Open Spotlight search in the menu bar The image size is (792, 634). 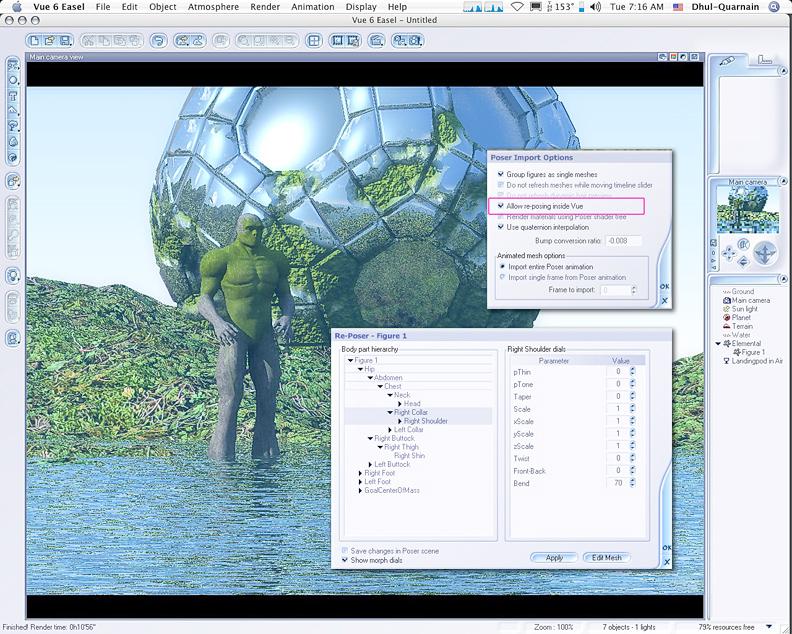pyautogui.click(x=774, y=7)
